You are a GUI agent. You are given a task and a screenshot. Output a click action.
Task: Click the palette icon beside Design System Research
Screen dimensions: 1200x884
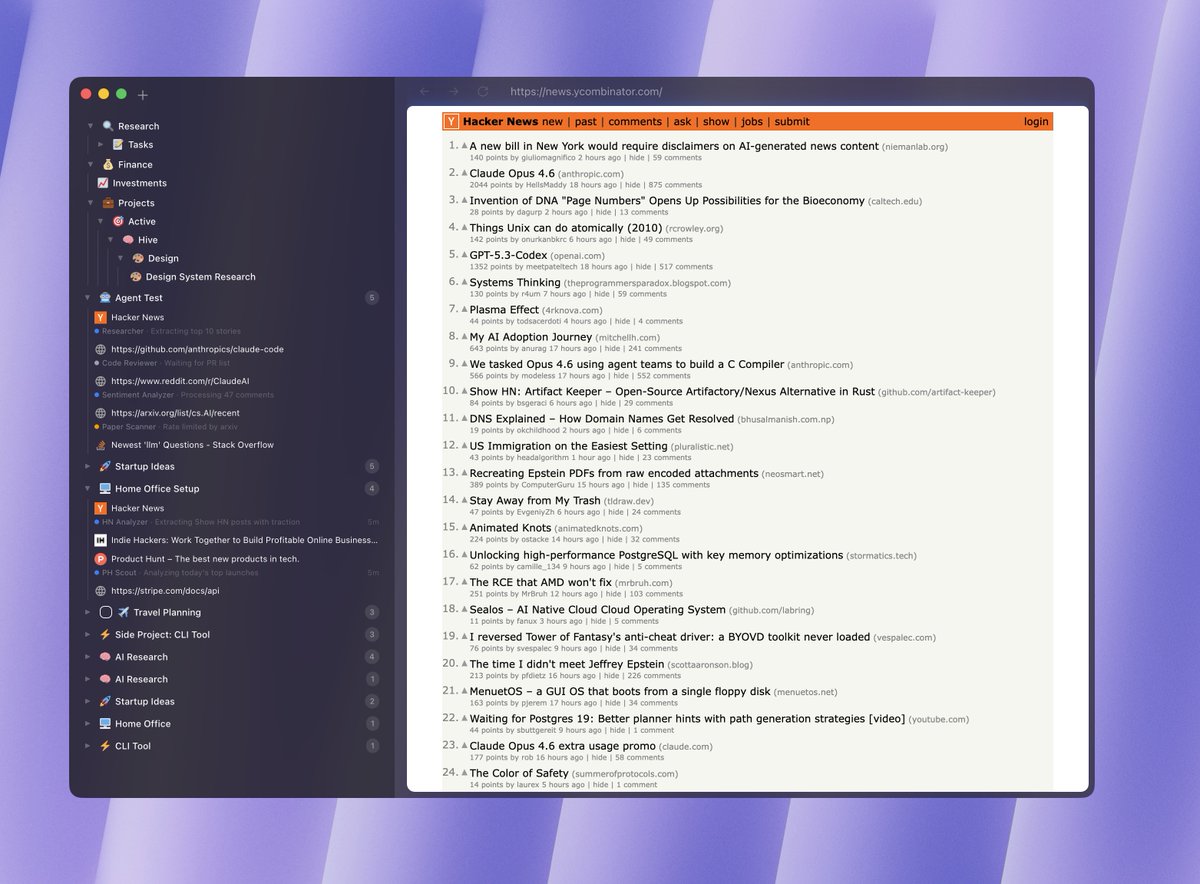[136, 277]
